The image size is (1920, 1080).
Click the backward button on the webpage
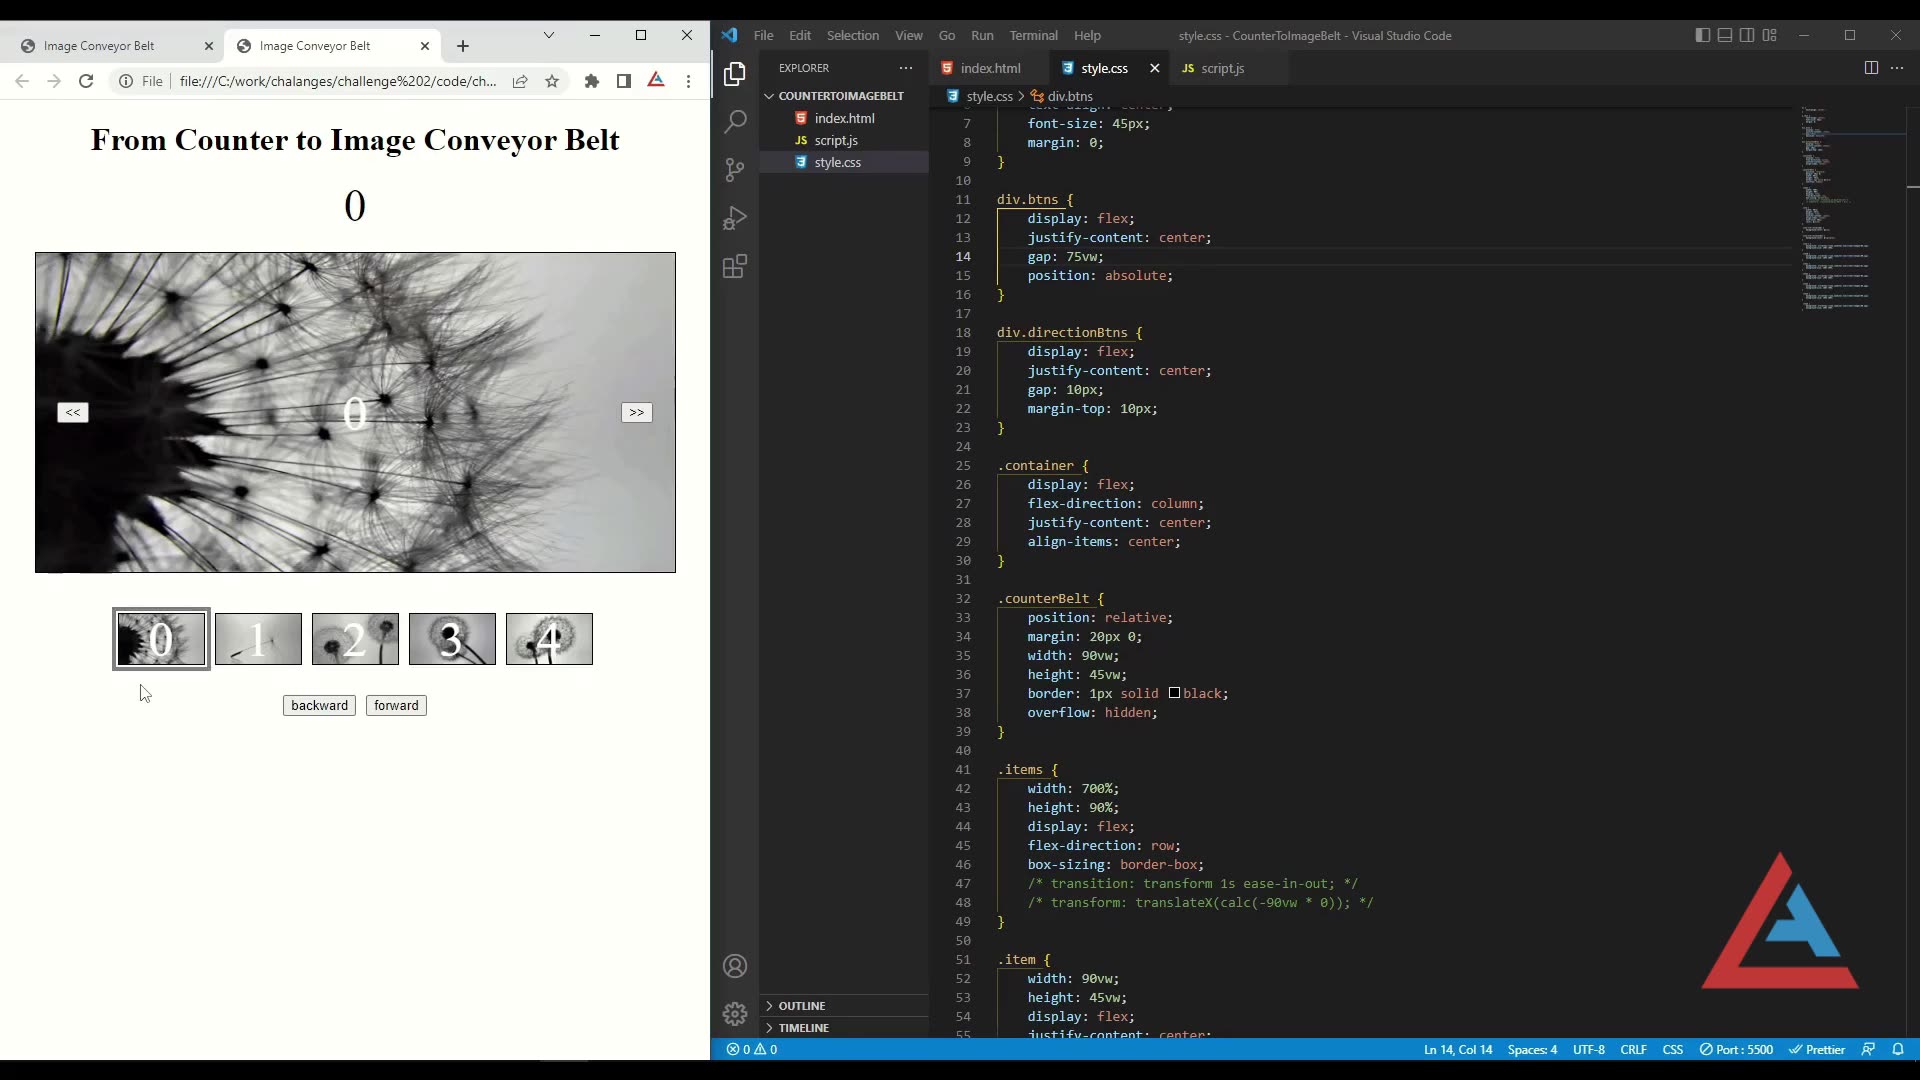click(x=319, y=705)
